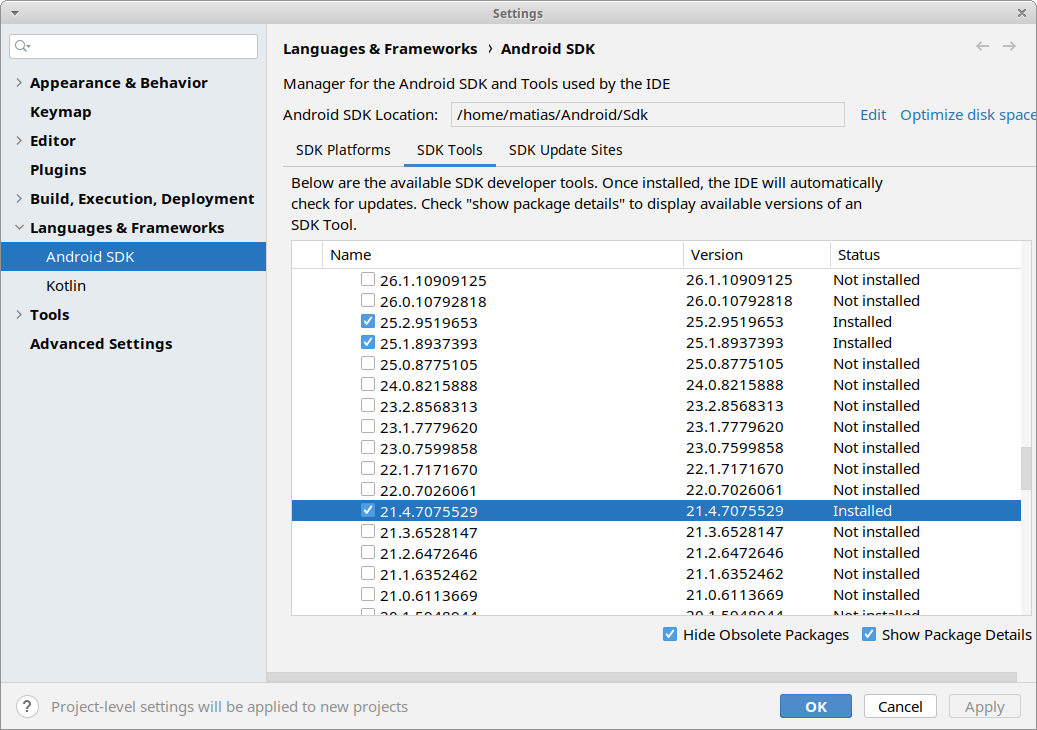Open the window menu in title bar
The image size is (1037, 730).
point(14,13)
